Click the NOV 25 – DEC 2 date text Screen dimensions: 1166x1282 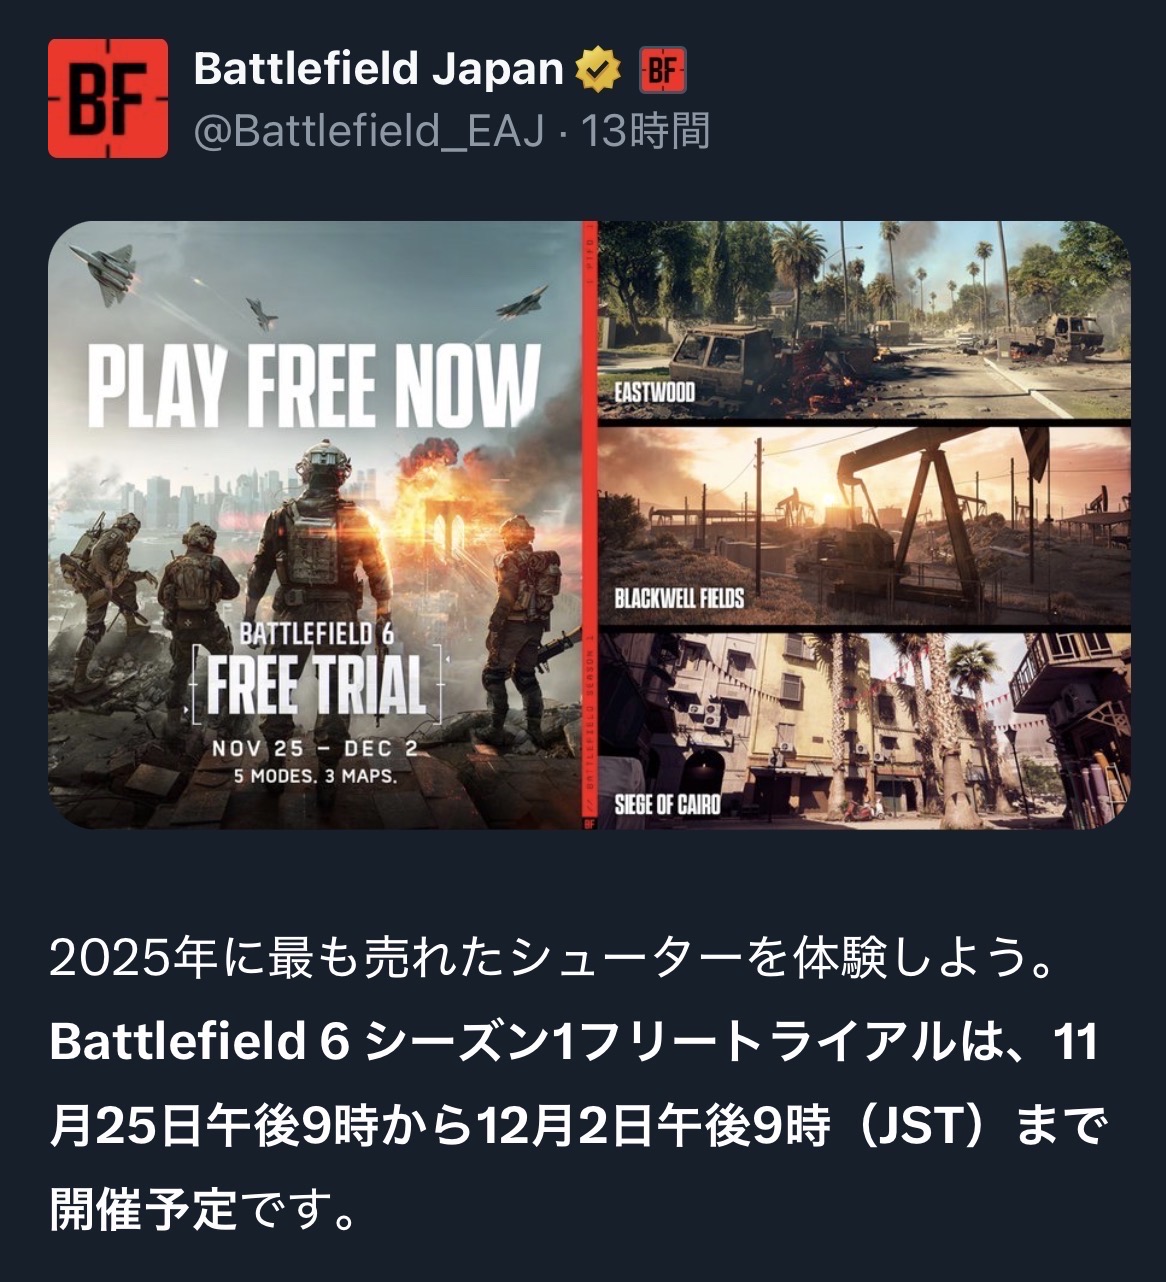(x=315, y=749)
